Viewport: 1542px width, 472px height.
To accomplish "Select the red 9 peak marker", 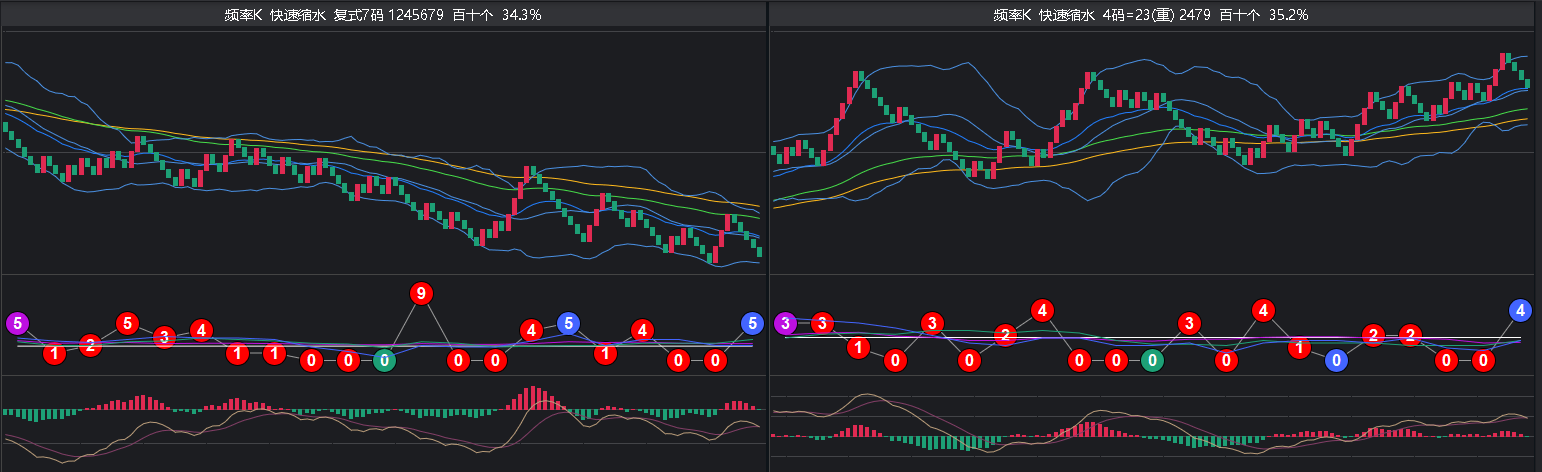I will pos(421,294).
